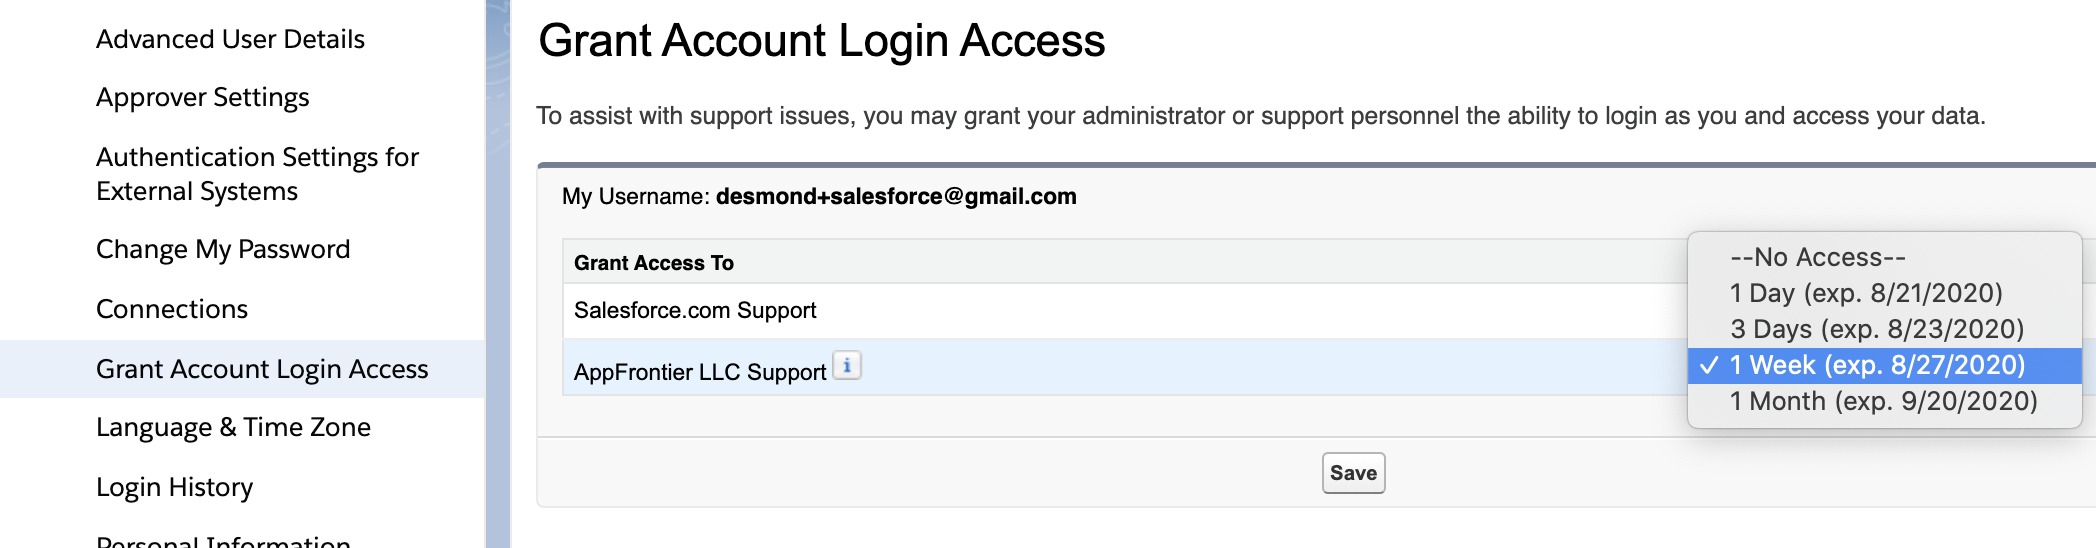Choose 1 Month access expiring 9/20/2020

[1882, 401]
